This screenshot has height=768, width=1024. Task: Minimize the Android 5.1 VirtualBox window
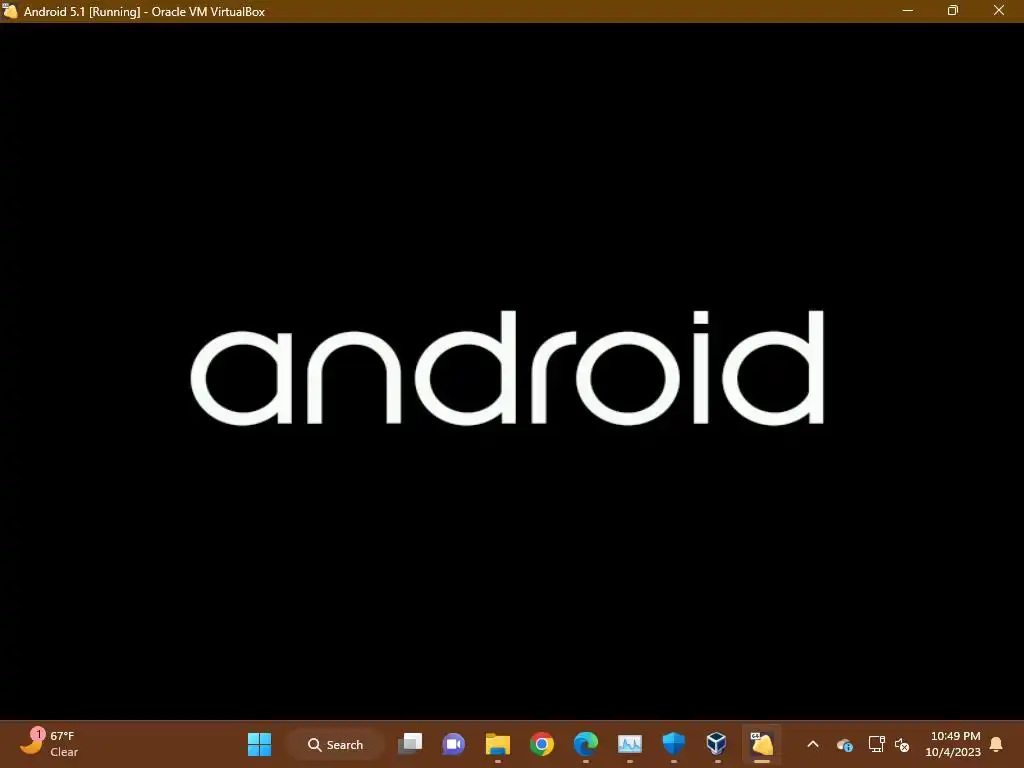(x=908, y=10)
